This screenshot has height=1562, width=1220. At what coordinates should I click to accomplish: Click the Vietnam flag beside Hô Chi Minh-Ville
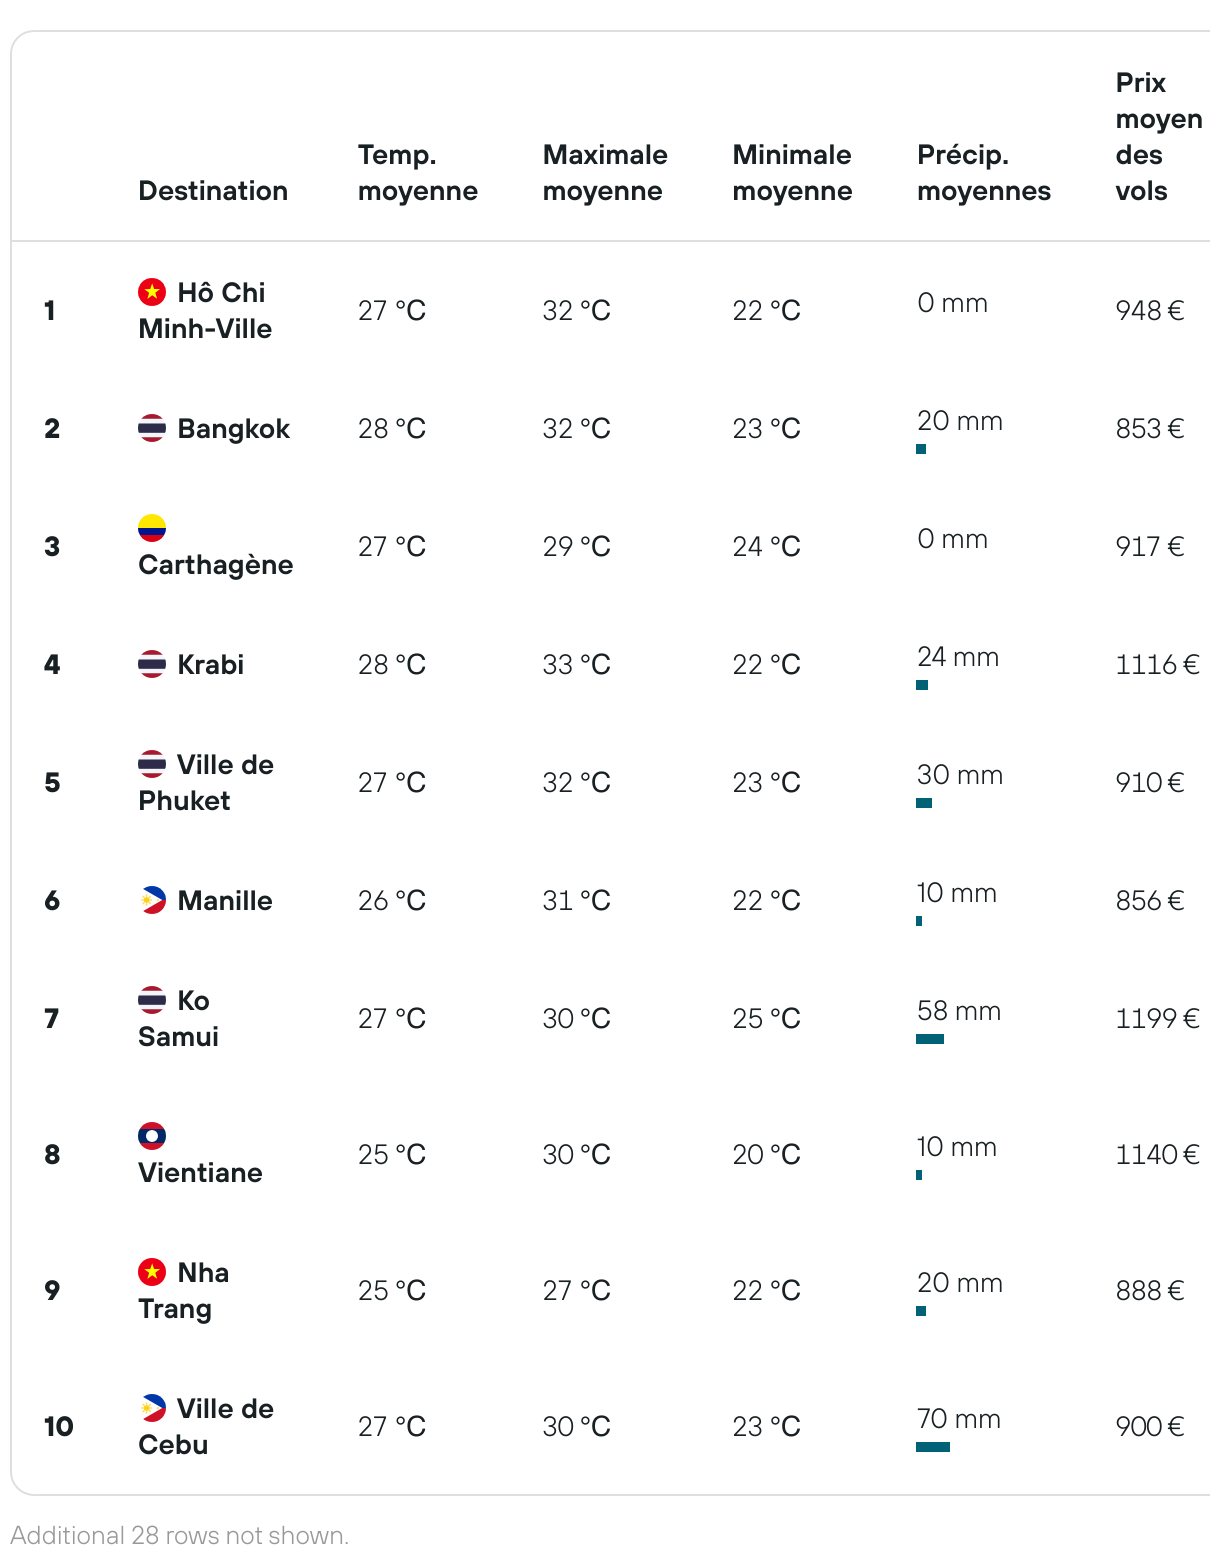pyautogui.click(x=152, y=292)
